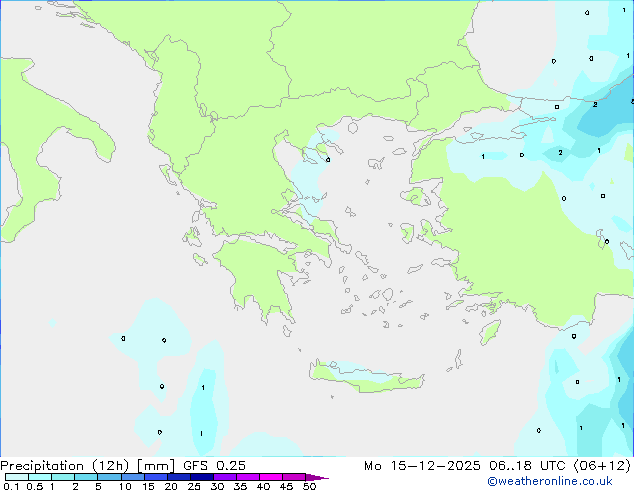Click the legend tick label "50"
This screenshot has width=634, height=490.
click(309, 486)
